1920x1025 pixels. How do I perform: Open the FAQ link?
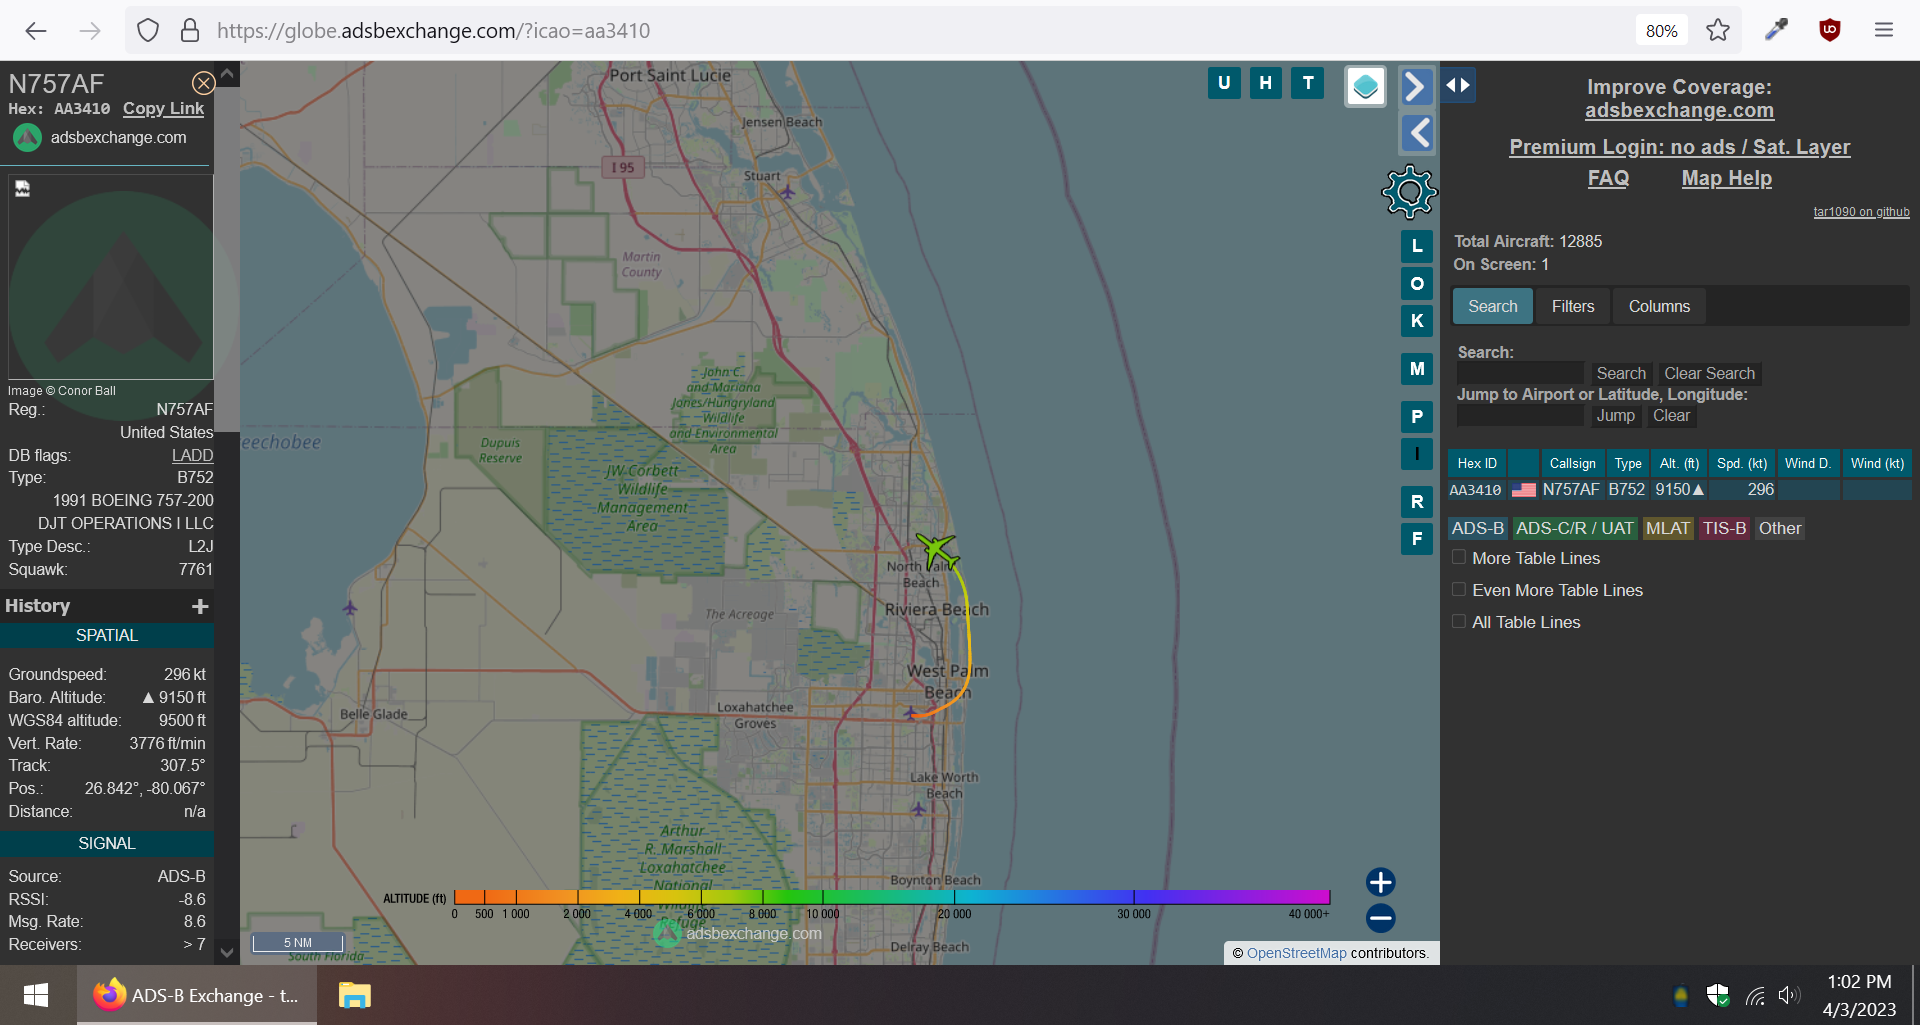tap(1608, 178)
